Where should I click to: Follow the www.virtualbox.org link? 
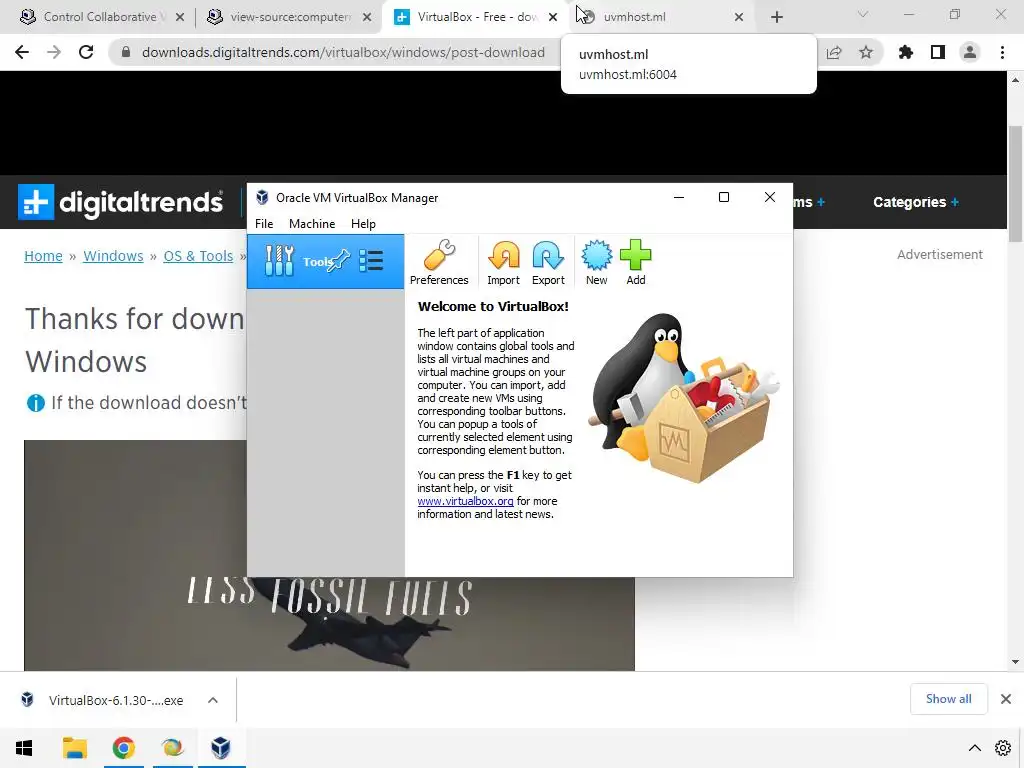tap(465, 501)
